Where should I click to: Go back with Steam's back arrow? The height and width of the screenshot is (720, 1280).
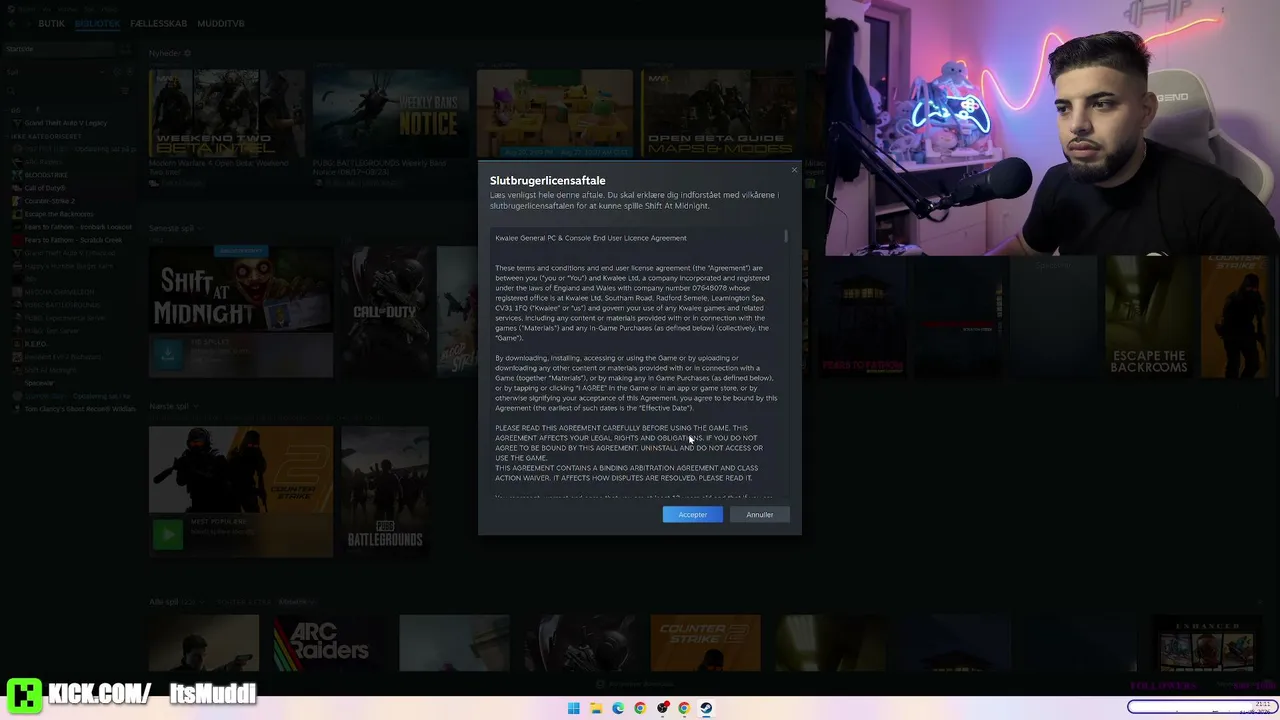point(10,23)
